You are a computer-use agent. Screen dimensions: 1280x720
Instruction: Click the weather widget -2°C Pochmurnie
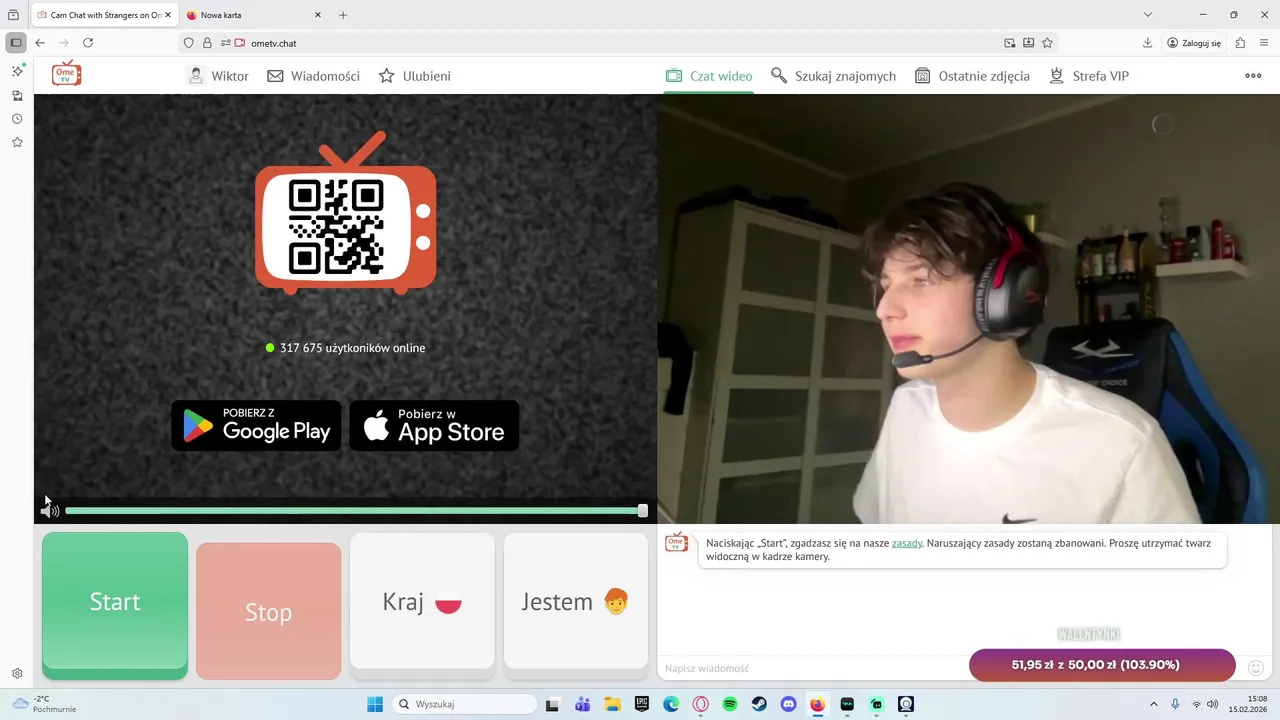click(x=46, y=704)
